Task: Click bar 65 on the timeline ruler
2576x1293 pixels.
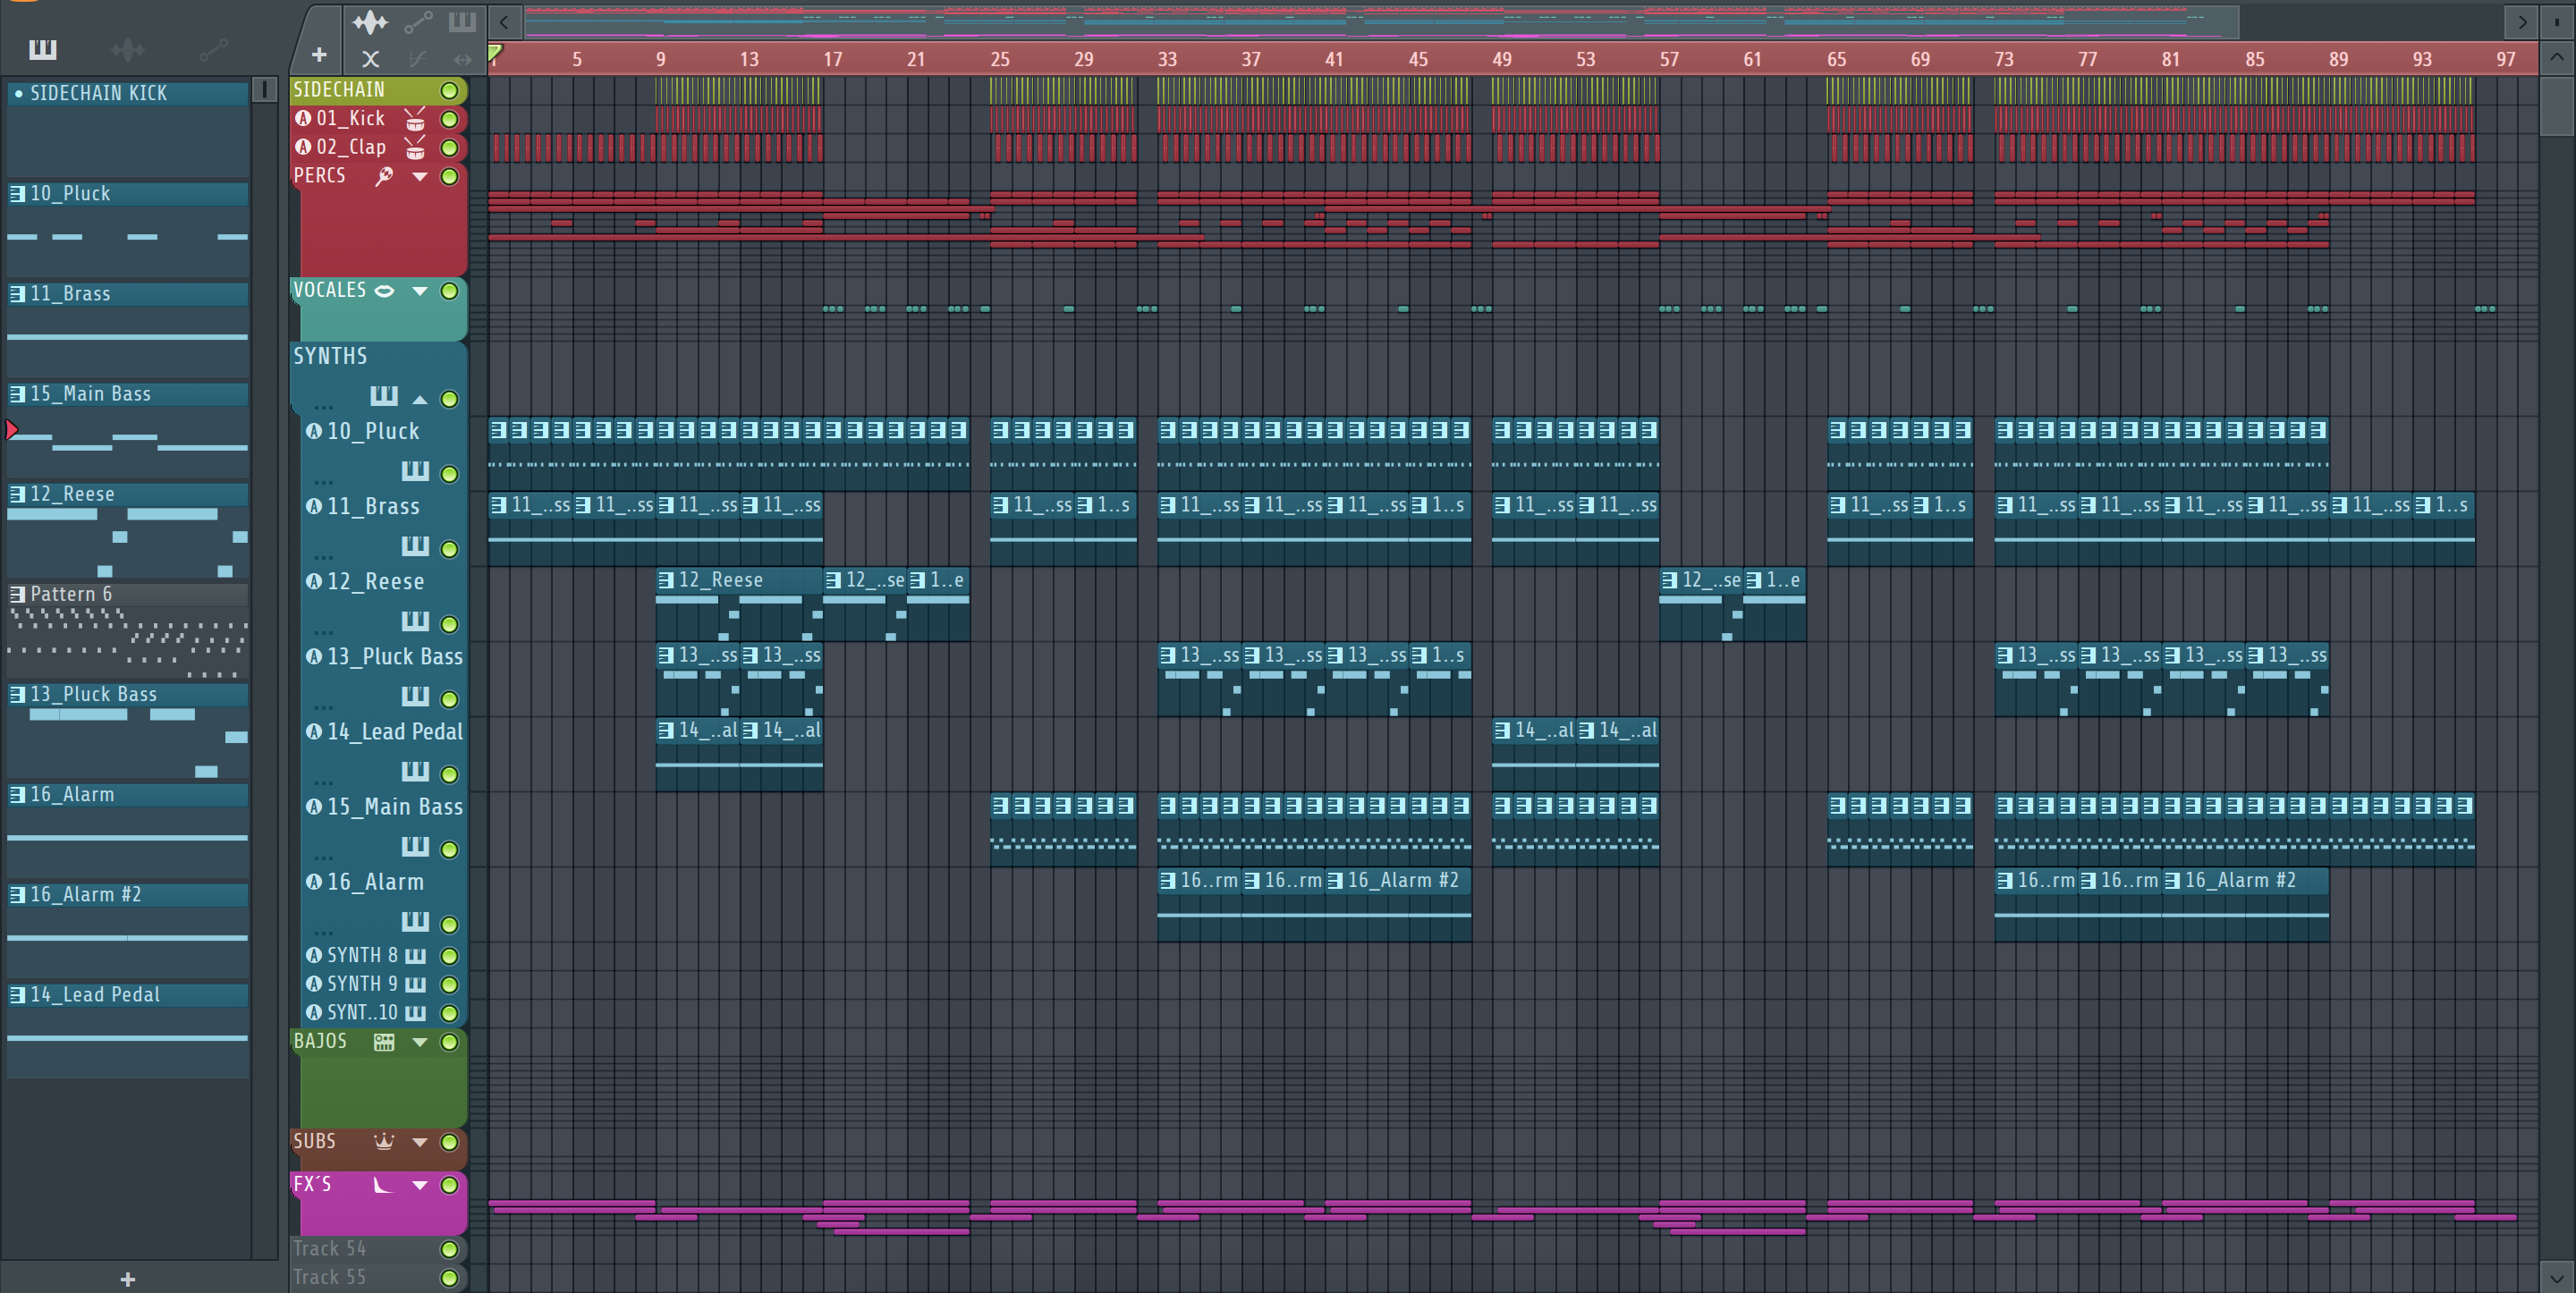Action: pyautogui.click(x=1836, y=59)
